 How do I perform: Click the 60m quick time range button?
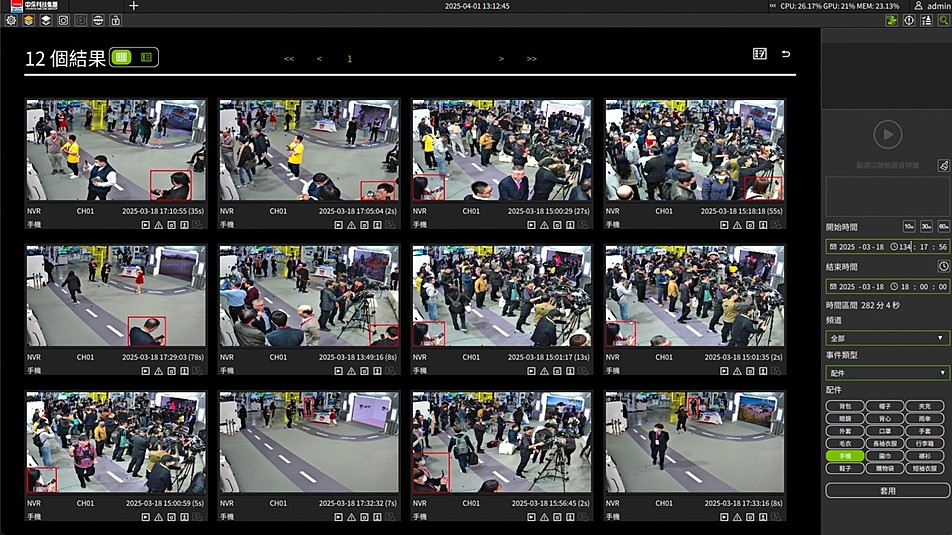click(x=943, y=227)
